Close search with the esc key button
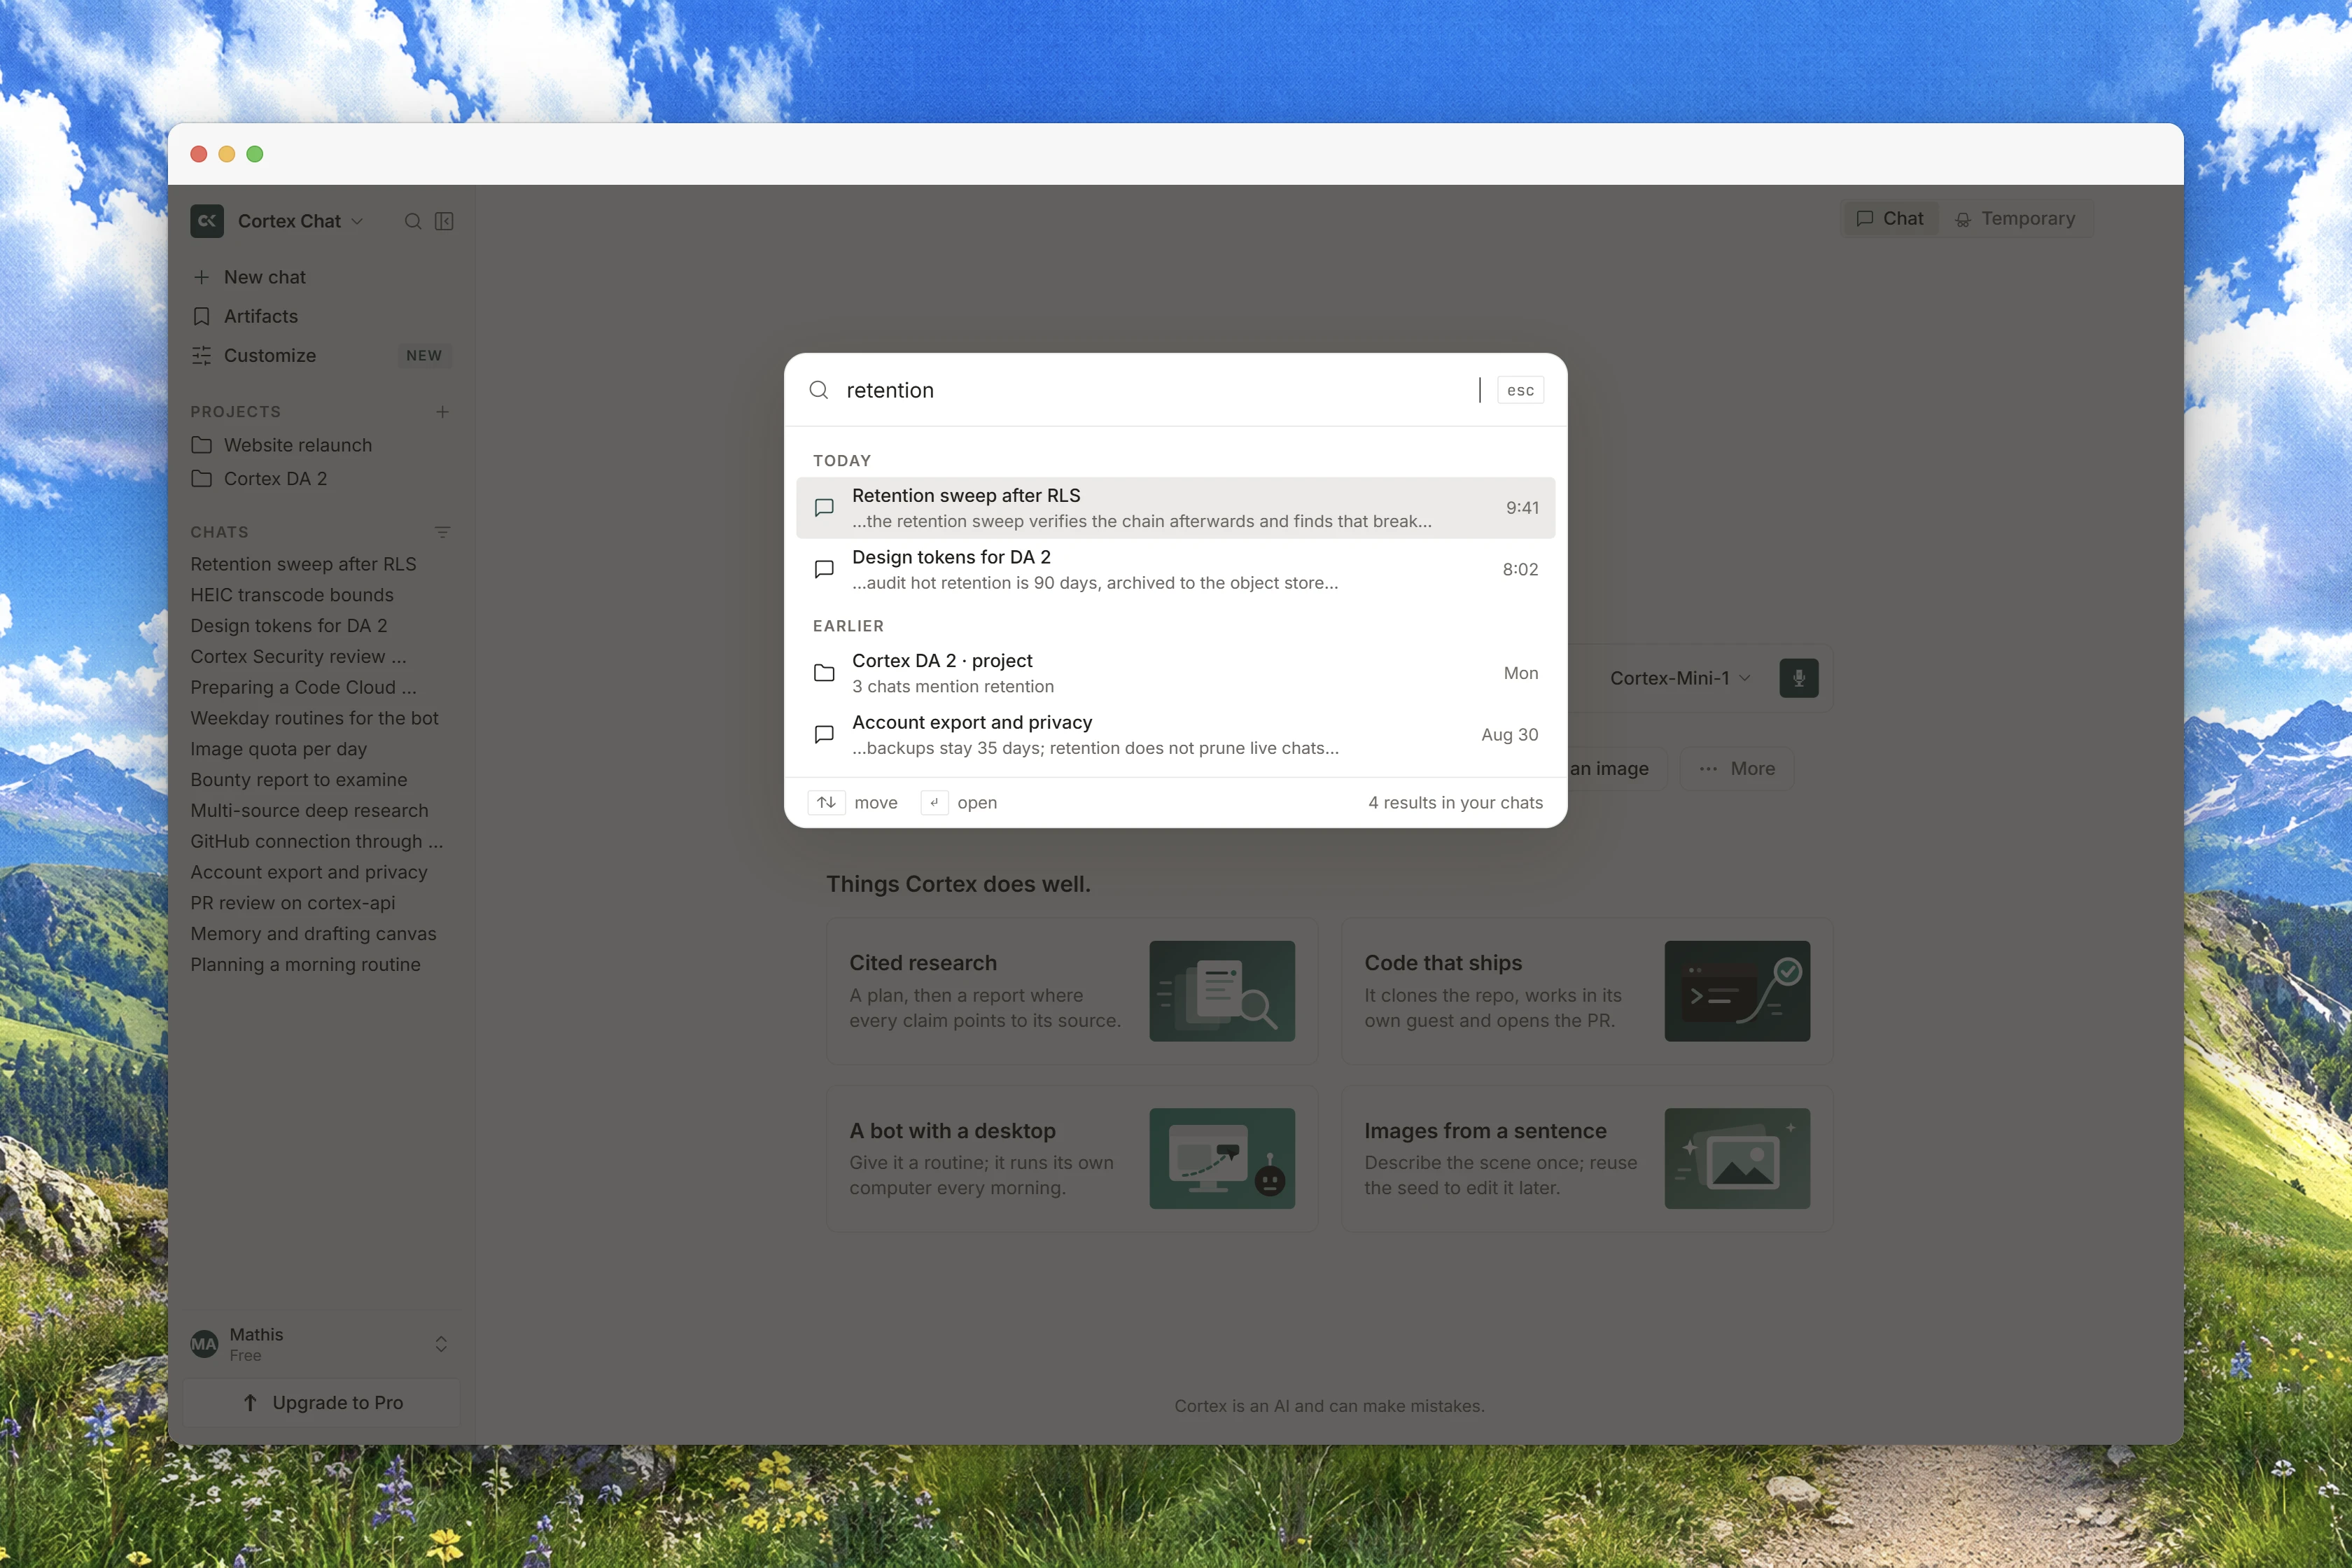Image resolution: width=2352 pixels, height=1568 pixels. pyautogui.click(x=1520, y=390)
